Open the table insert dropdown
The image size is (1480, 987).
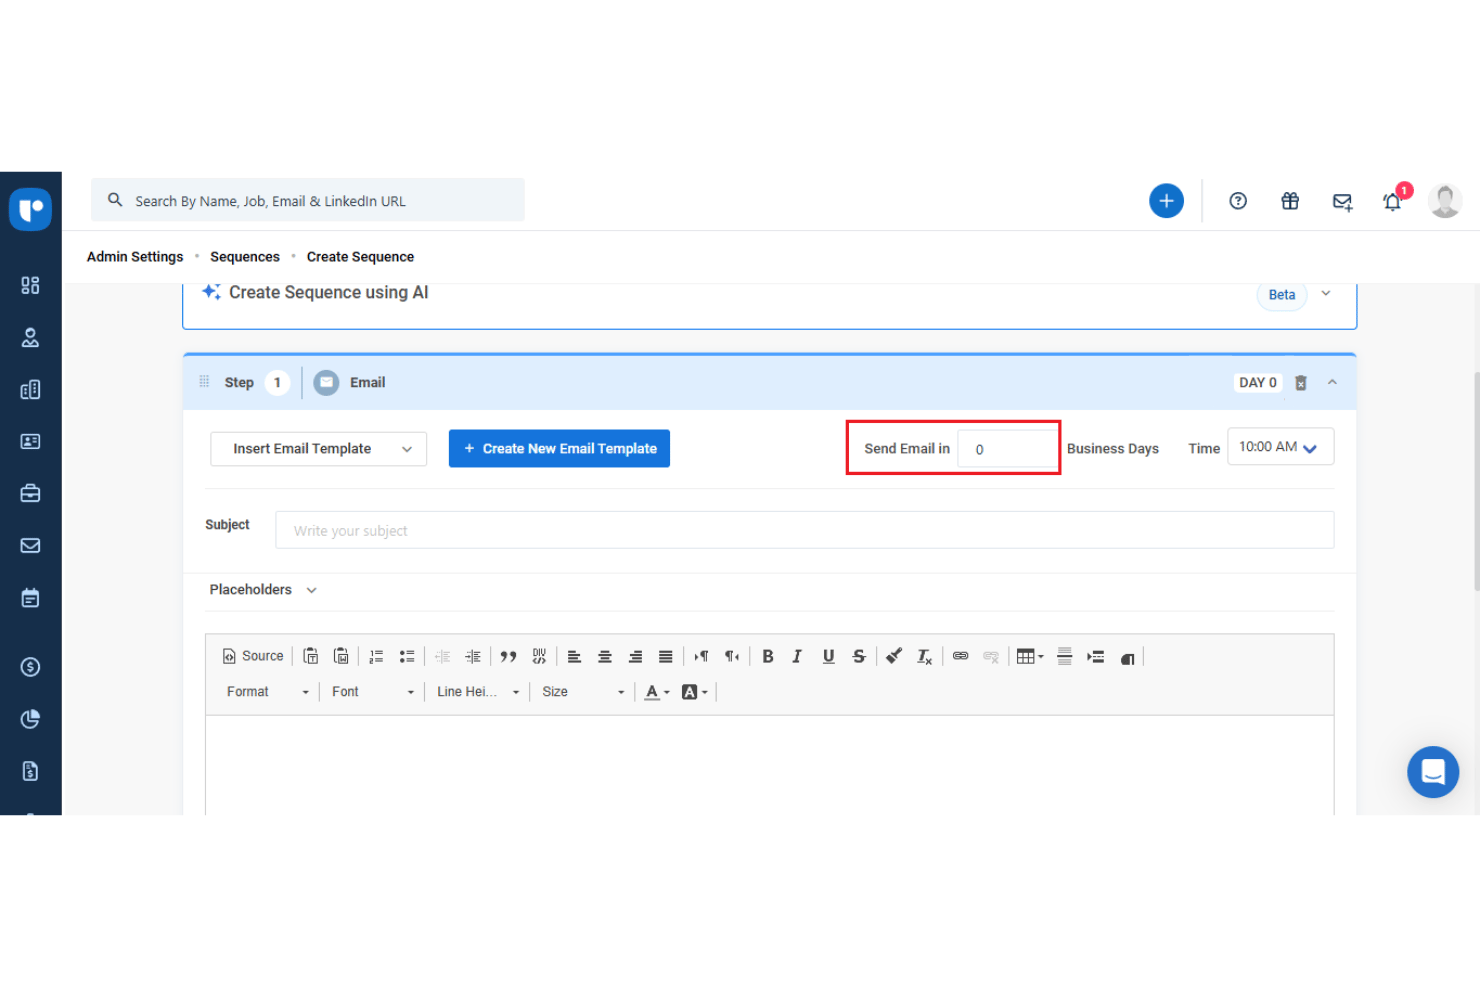tap(1030, 657)
